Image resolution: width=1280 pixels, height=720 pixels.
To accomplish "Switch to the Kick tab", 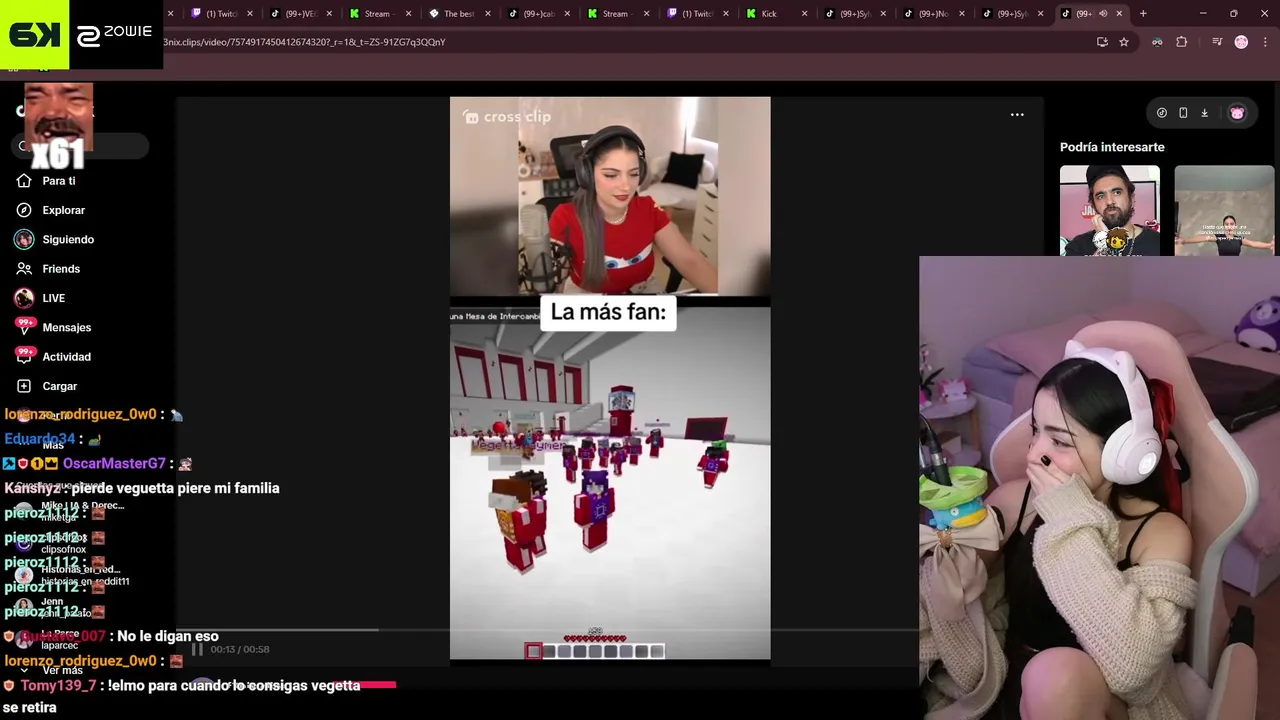I will point(769,13).
